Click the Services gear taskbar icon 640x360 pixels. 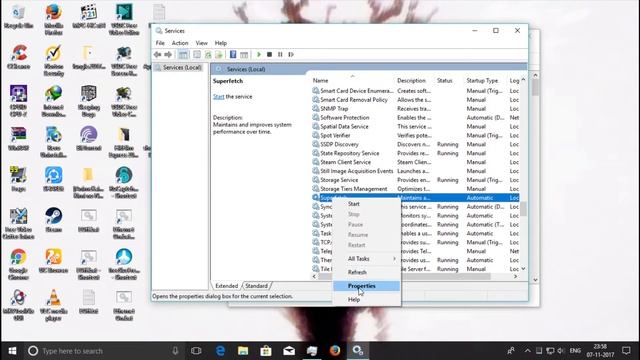point(358,351)
